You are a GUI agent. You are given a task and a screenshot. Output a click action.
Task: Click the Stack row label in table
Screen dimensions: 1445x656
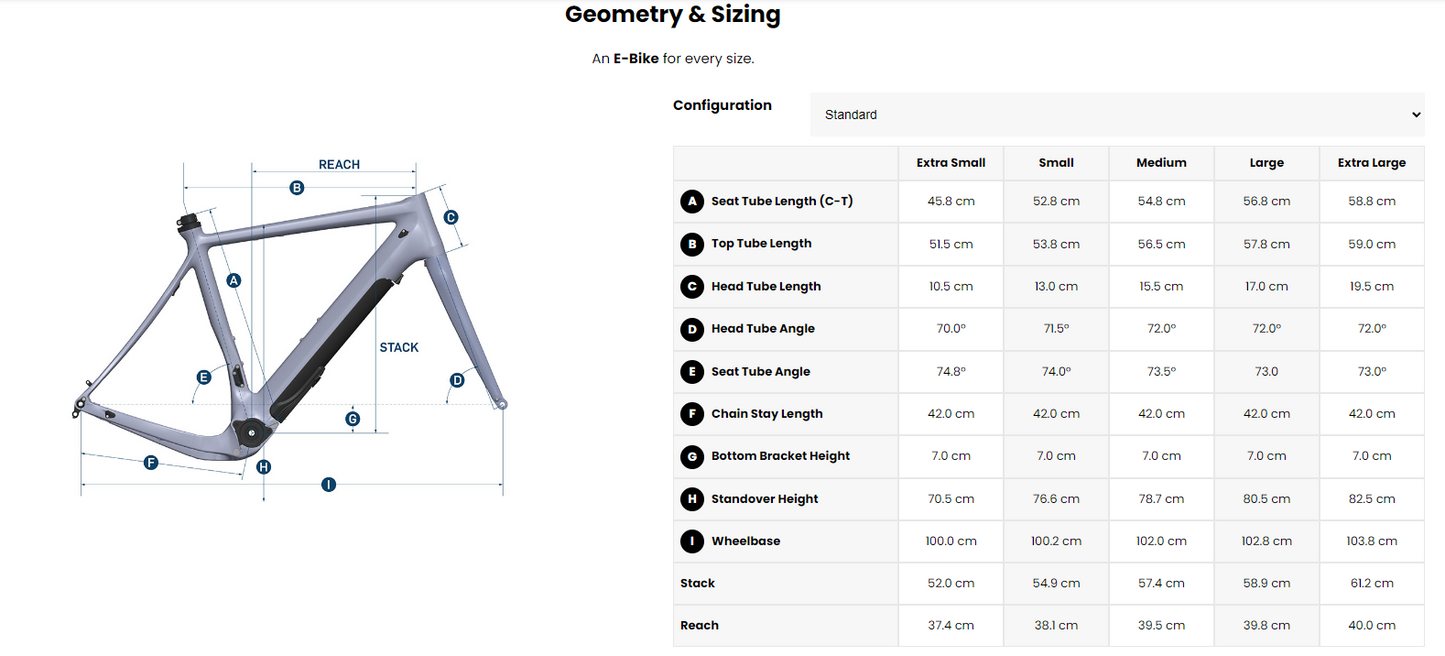click(x=698, y=583)
